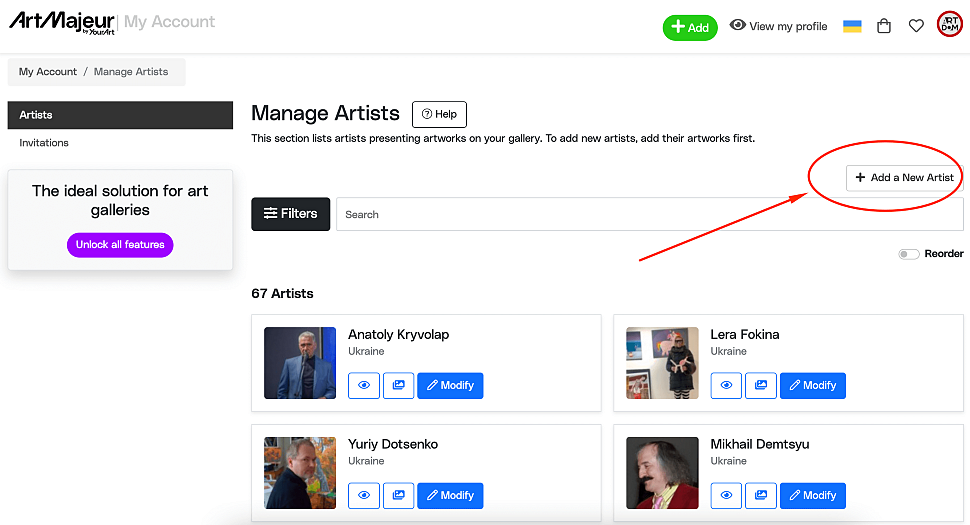View Anatoly Kryvolap's profile via eye icon
Image resolution: width=970 pixels, height=525 pixels.
pyautogui.click(x=364, y=385)
